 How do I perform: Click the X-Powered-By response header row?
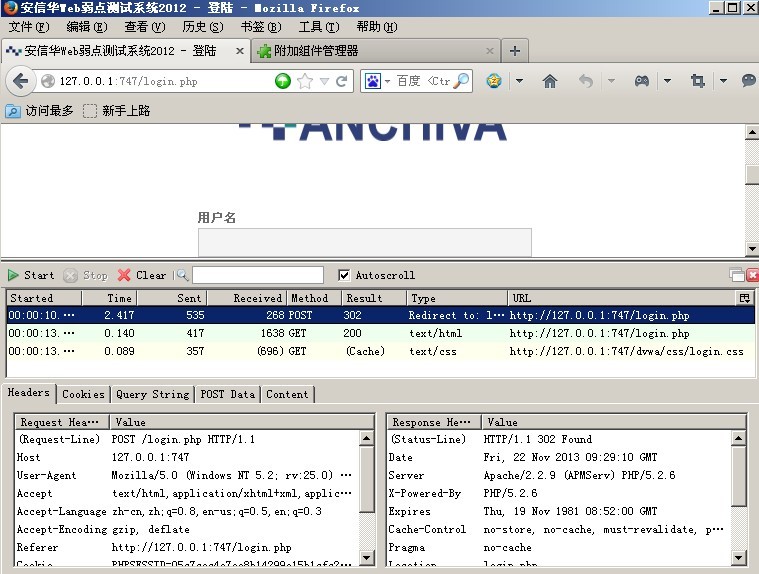(x=559, y=493)
